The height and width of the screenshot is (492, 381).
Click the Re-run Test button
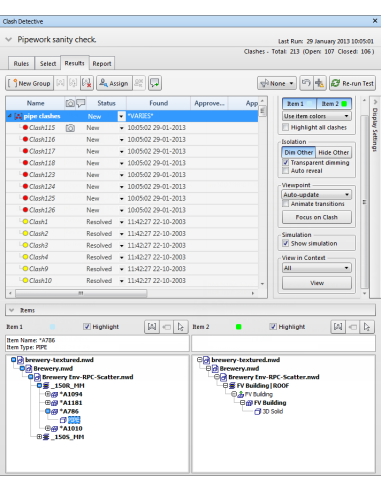pos(353,83)
